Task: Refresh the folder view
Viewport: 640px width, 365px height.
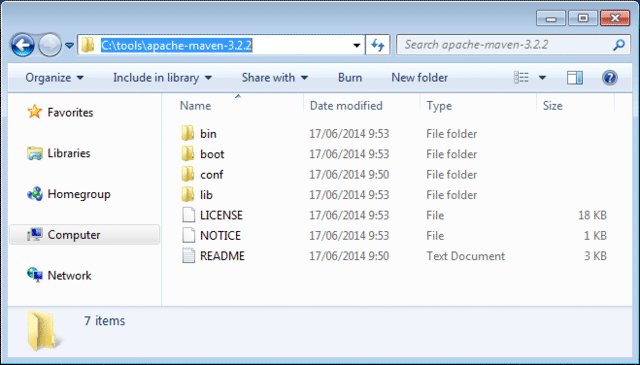Action: (378, 45)
